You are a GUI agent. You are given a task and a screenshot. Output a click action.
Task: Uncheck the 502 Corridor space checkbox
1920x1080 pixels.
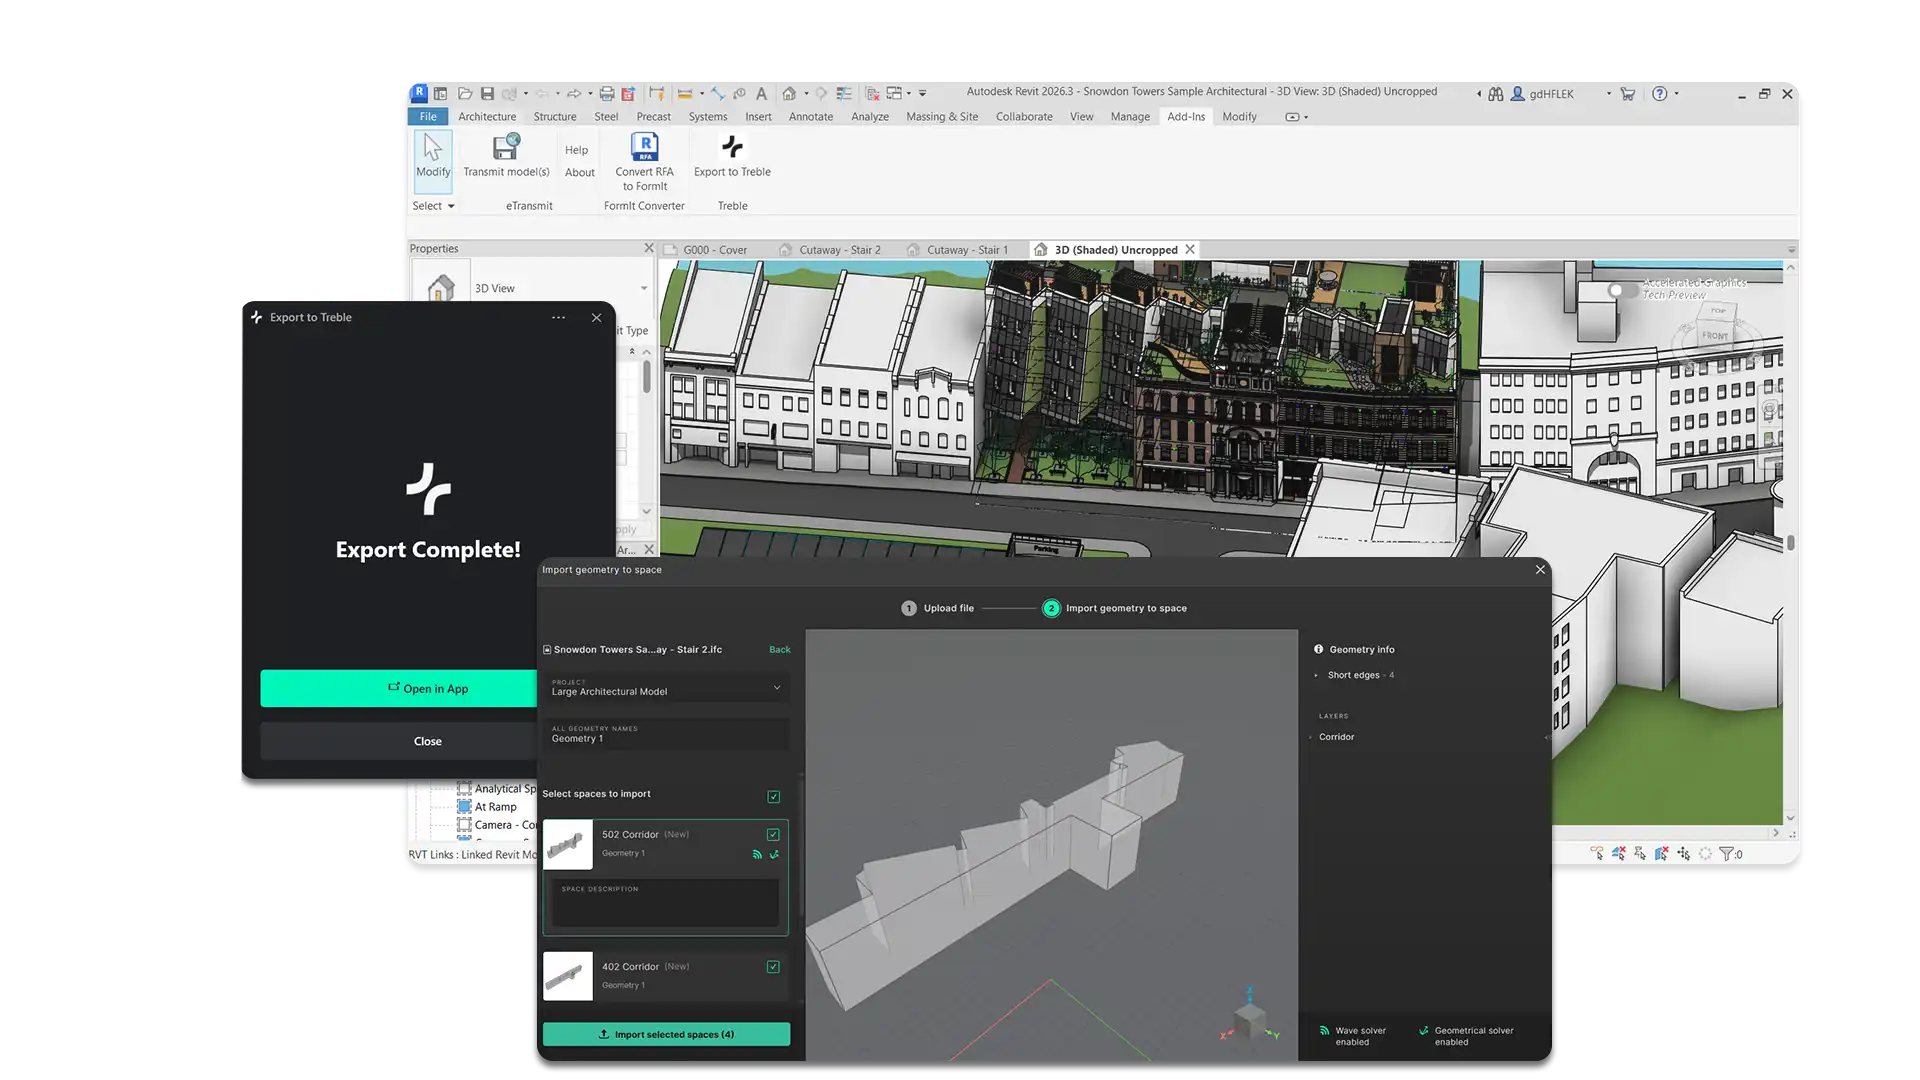coord(773,834)
